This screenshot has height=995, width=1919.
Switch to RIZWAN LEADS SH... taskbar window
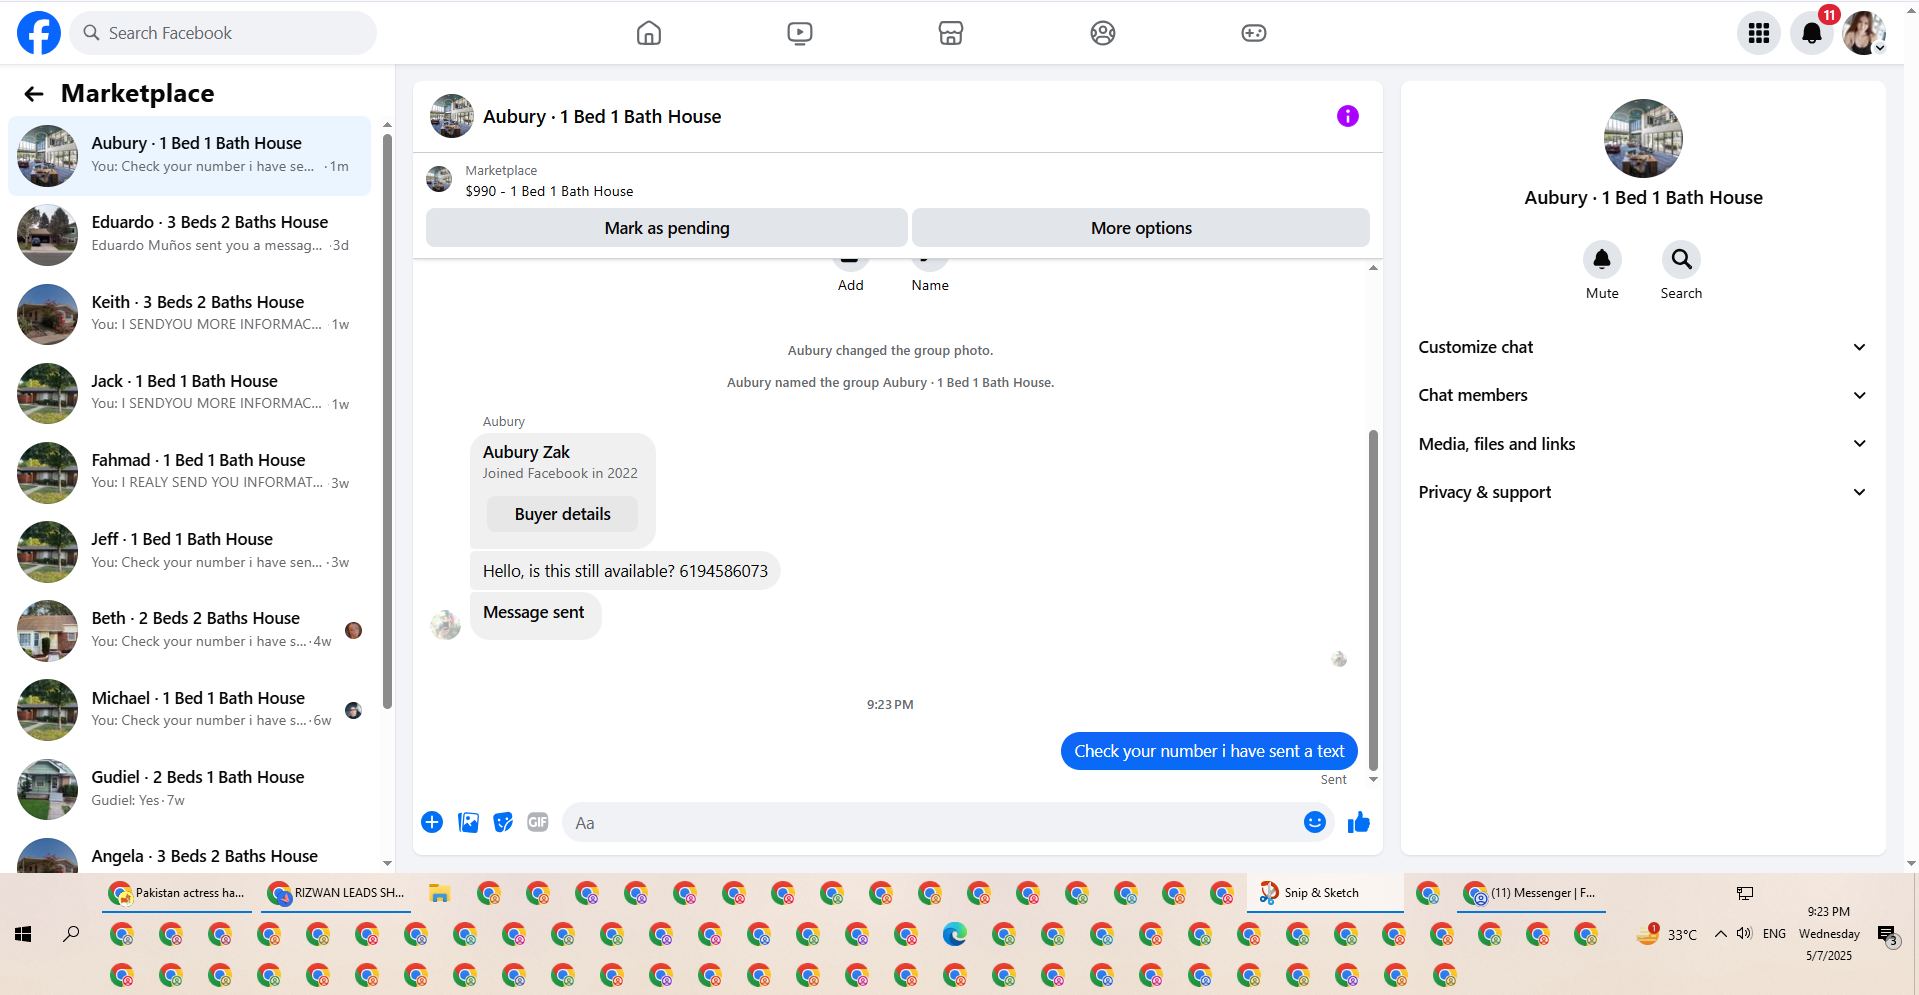pos(337,893)
